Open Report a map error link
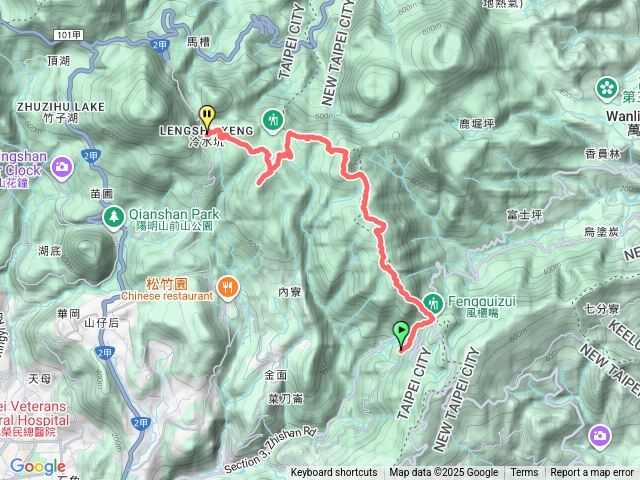This screenshot has height=480, width=640. click(592, 473)
